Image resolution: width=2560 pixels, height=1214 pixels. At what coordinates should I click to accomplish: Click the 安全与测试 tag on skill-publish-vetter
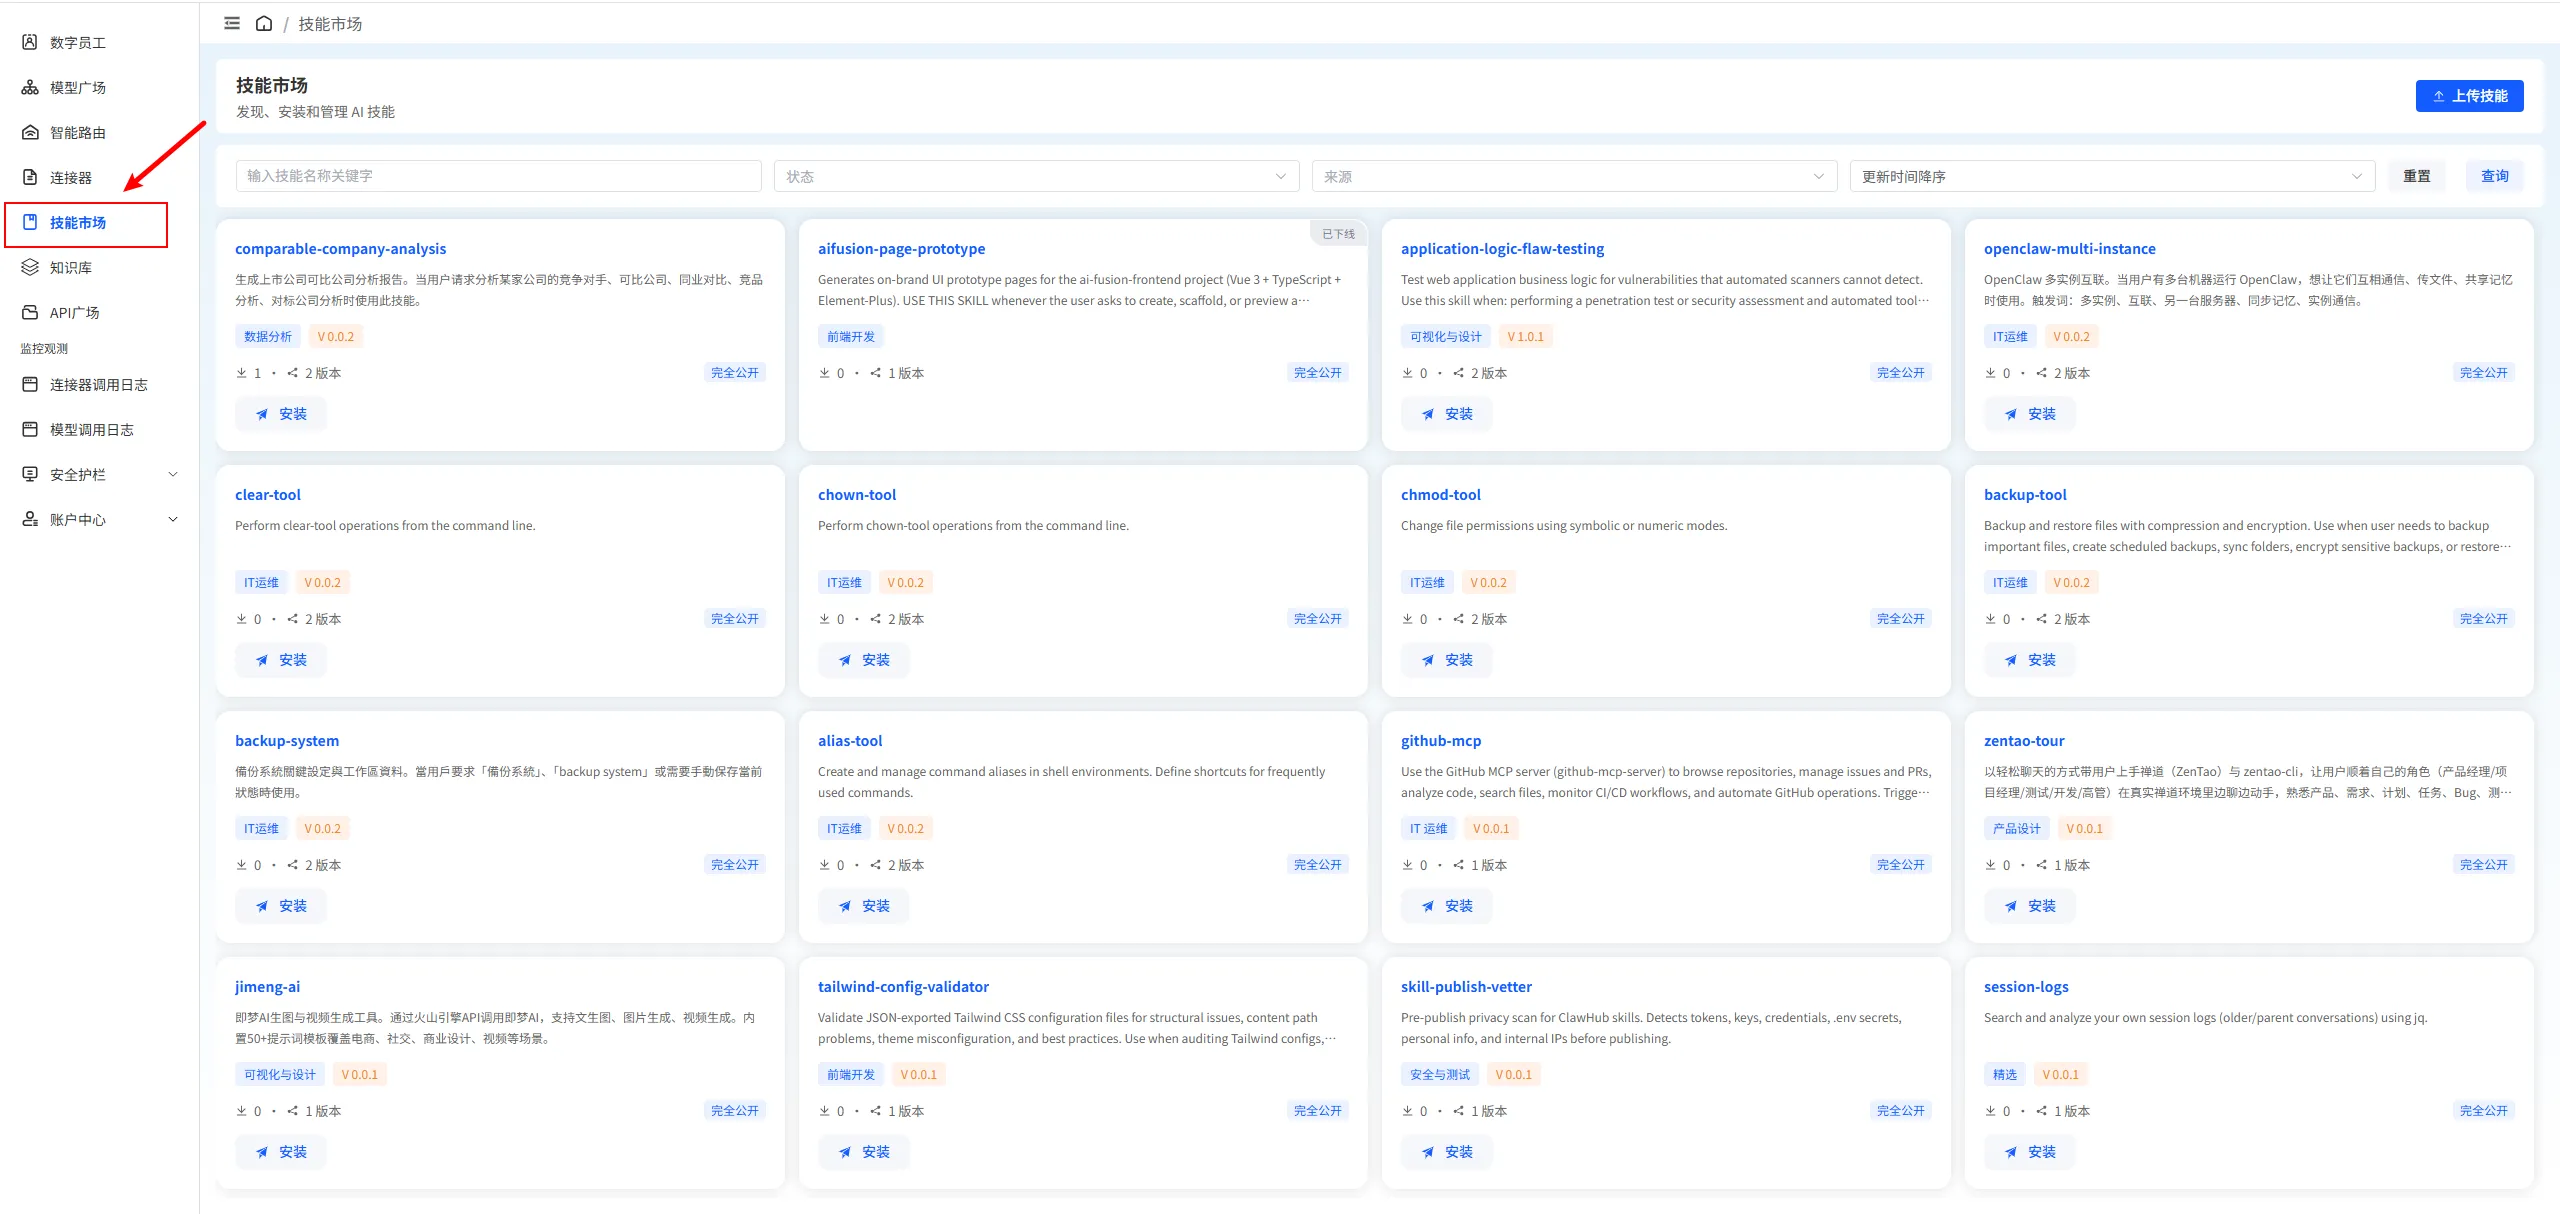[x=1439, y=1075]
